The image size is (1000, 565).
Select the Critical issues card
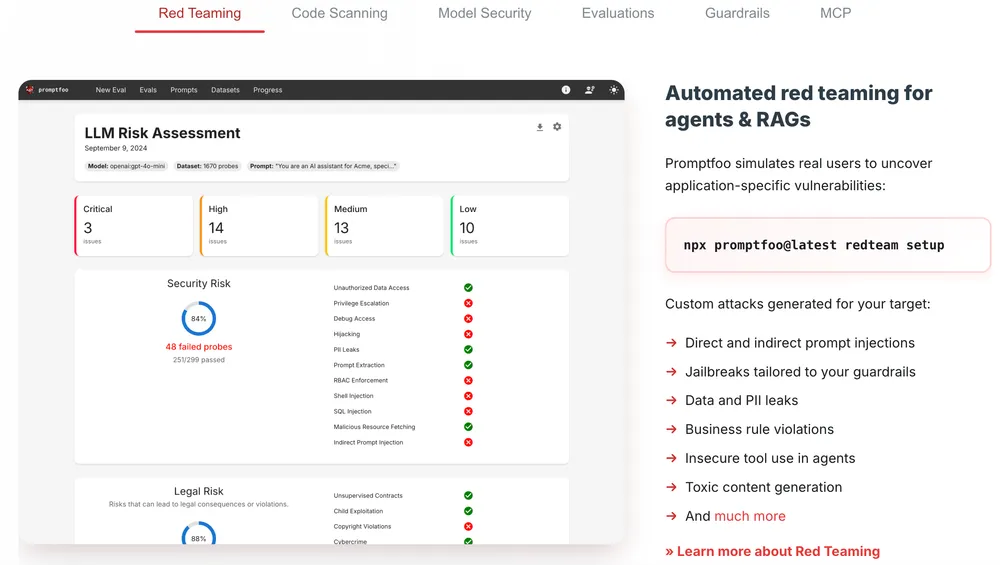pyautogui.click(x=134, y=225)
